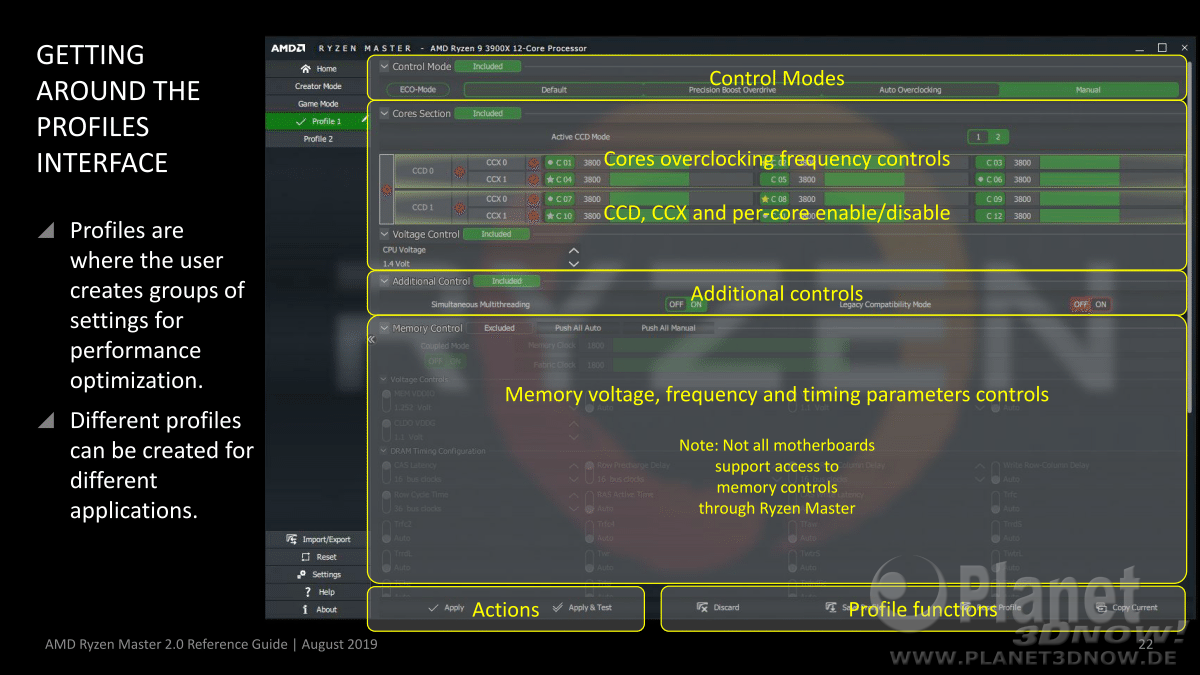Click the Reset icon in the sidebar
This screenshot has width=1200, height=675.
point(305,557)
